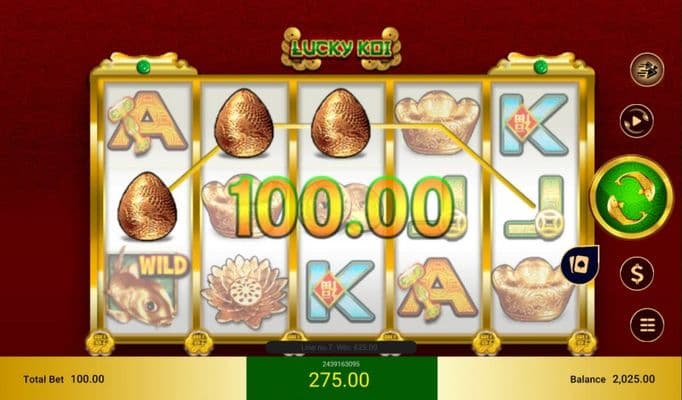The width and height of the screenshot is (682, 400).
Task: Click gold ingot at top of fourth reel
Action: pos(437,122)
